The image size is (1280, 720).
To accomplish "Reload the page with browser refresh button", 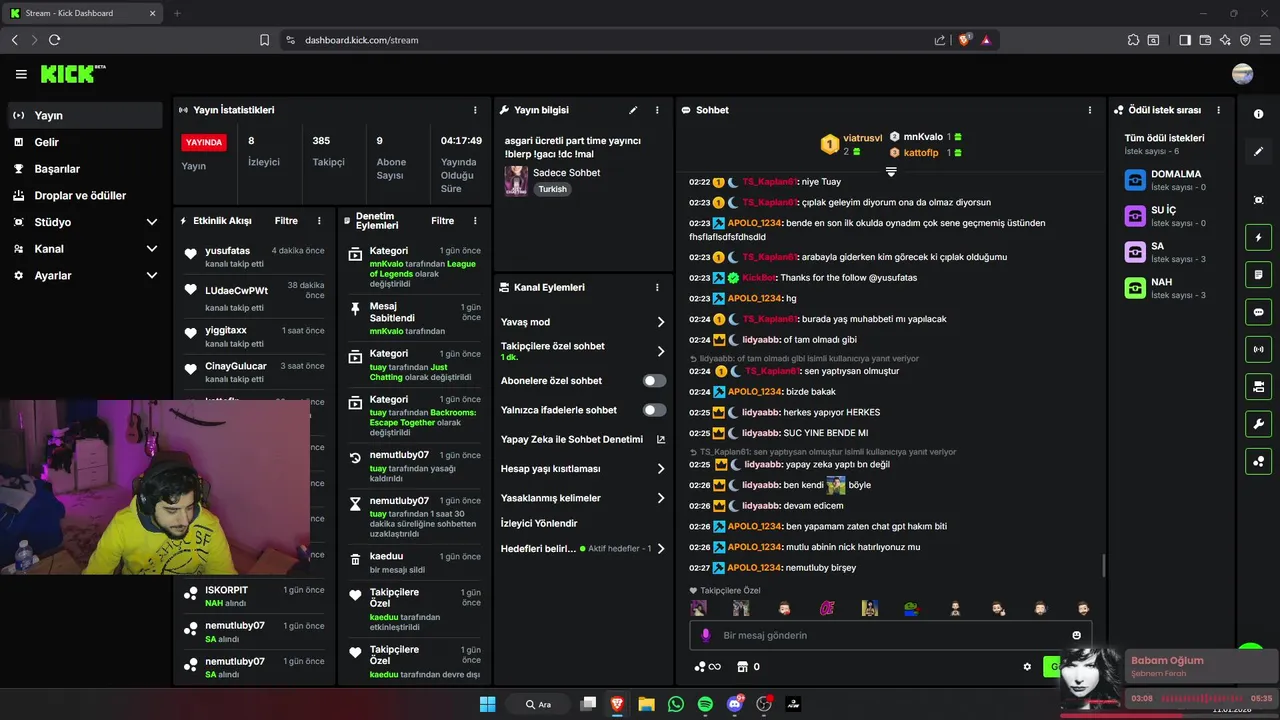I will [x=54, y=40].
